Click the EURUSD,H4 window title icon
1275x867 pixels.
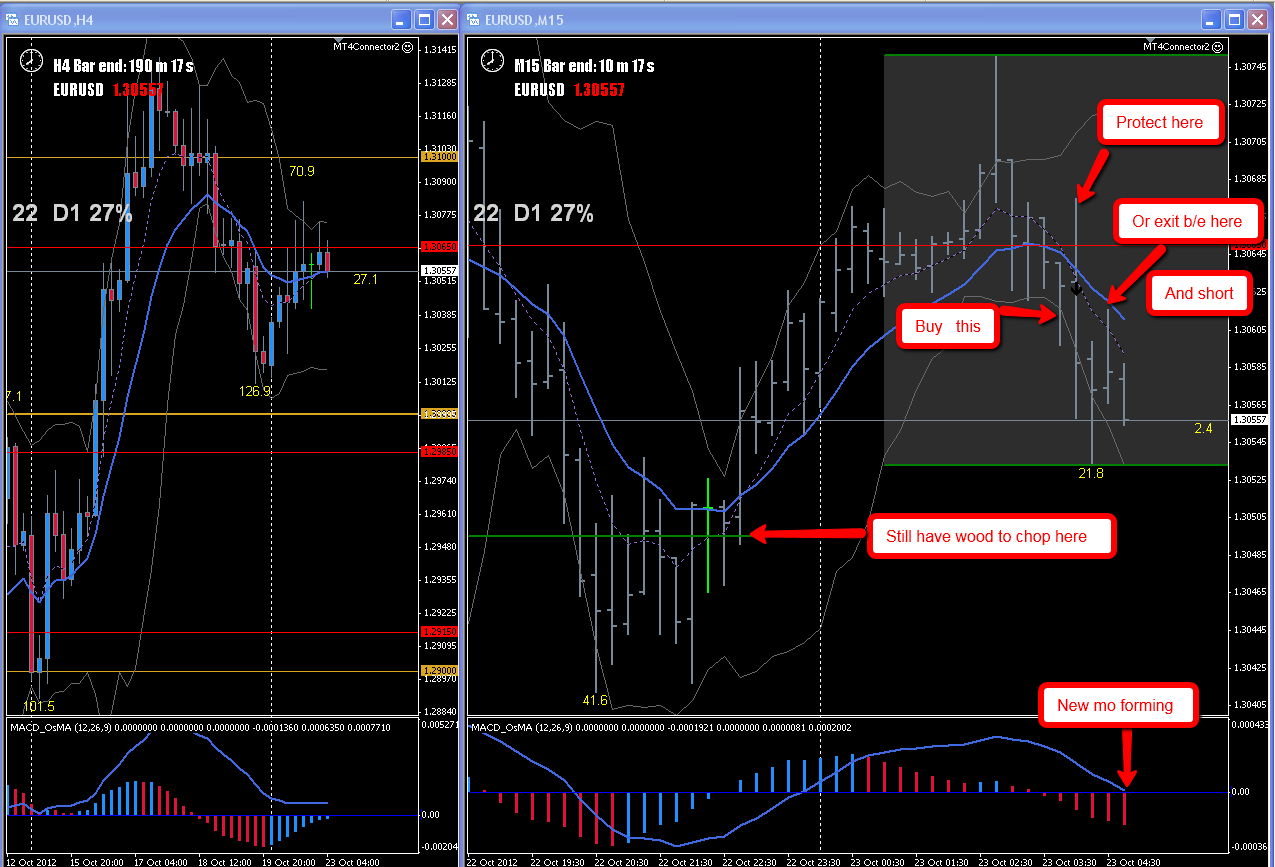(x=13, y=19)
